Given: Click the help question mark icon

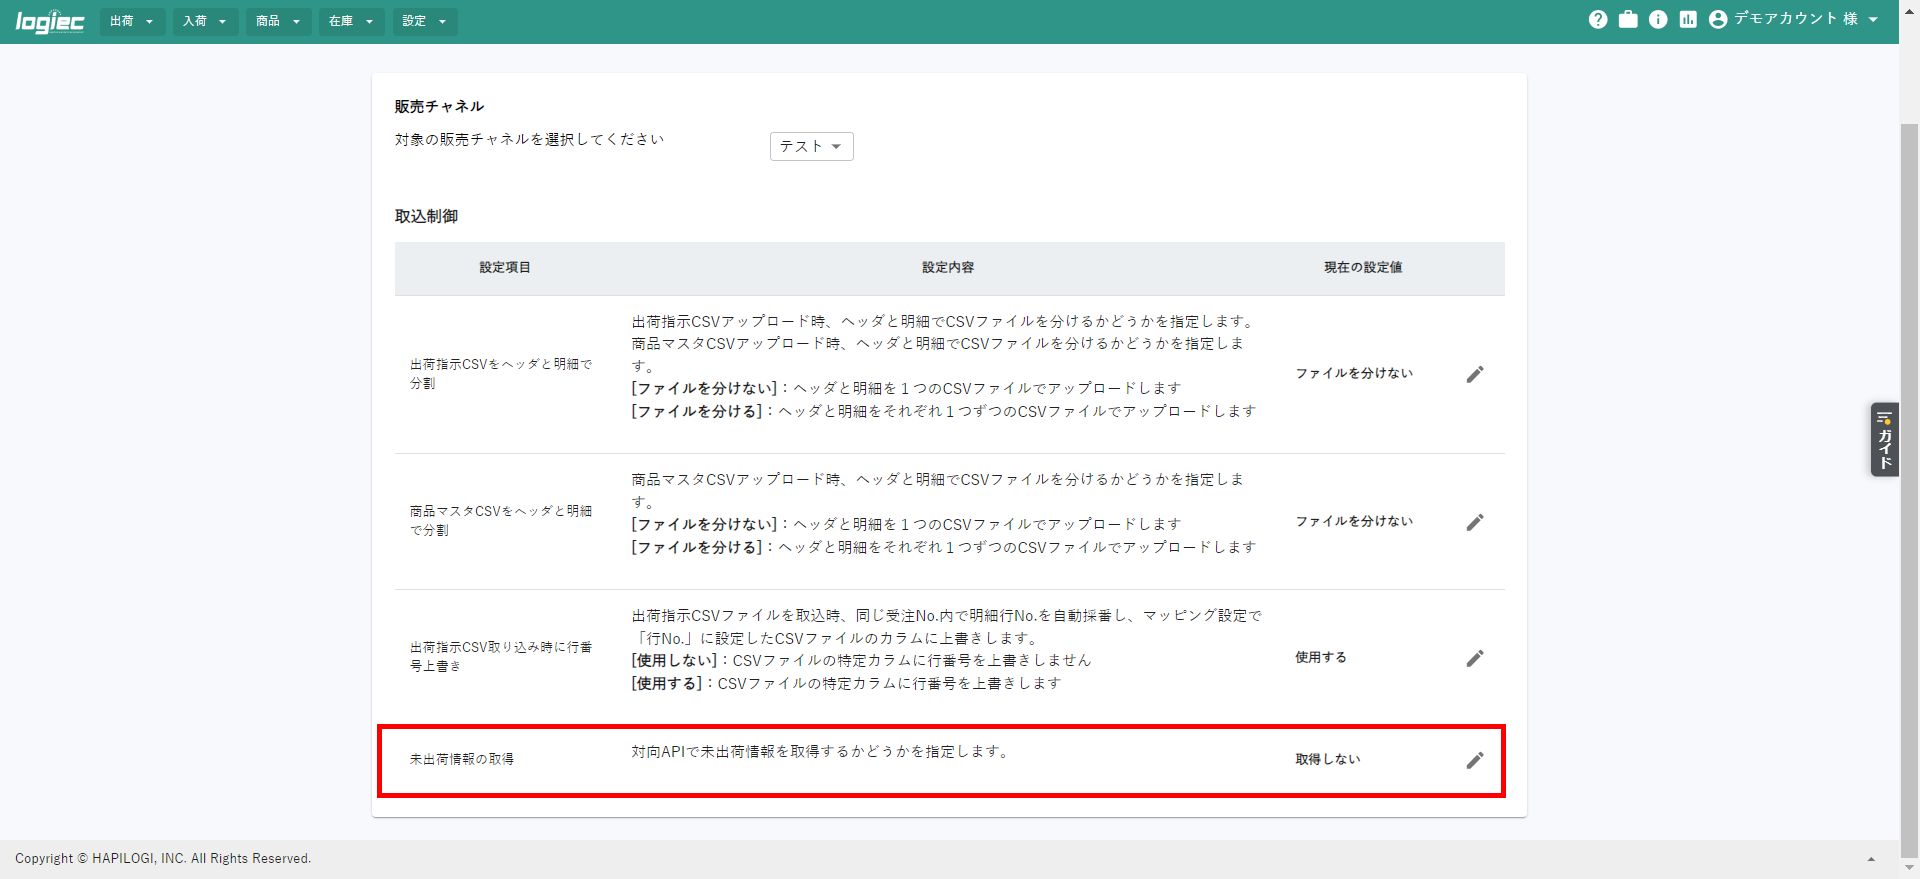Looking at the screenshot, I should [1598, 20].
